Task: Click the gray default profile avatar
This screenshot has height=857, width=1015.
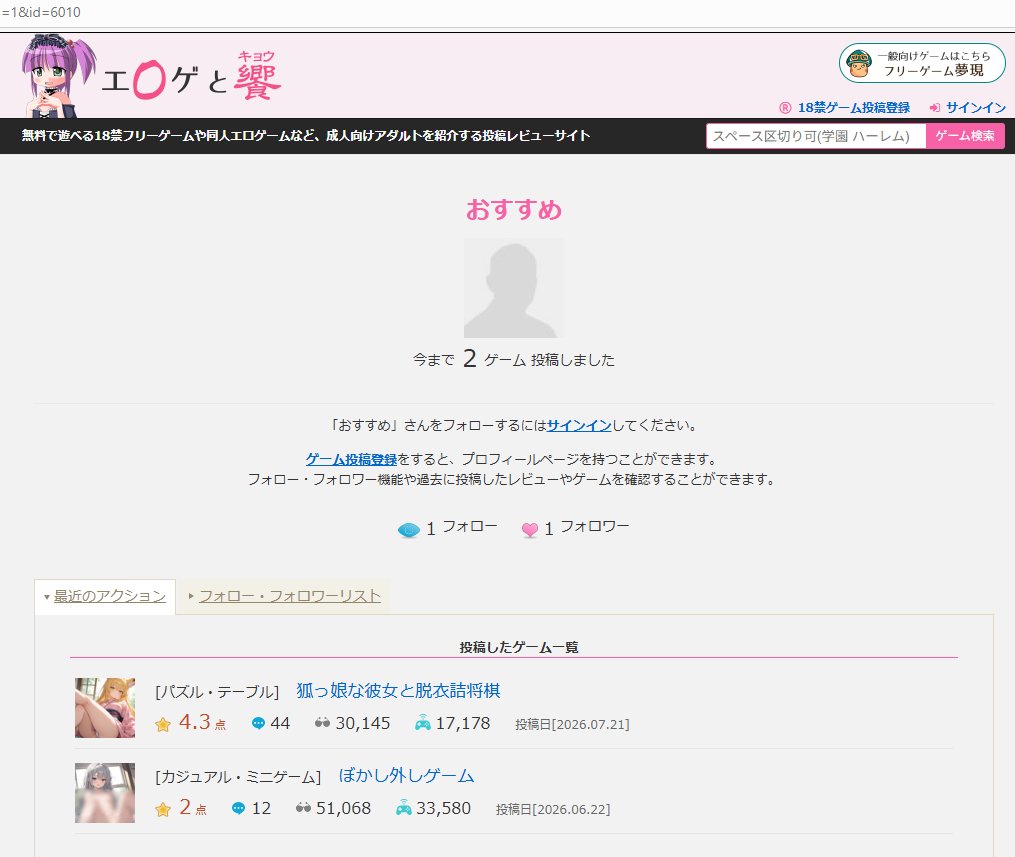Action: [513, 288]
